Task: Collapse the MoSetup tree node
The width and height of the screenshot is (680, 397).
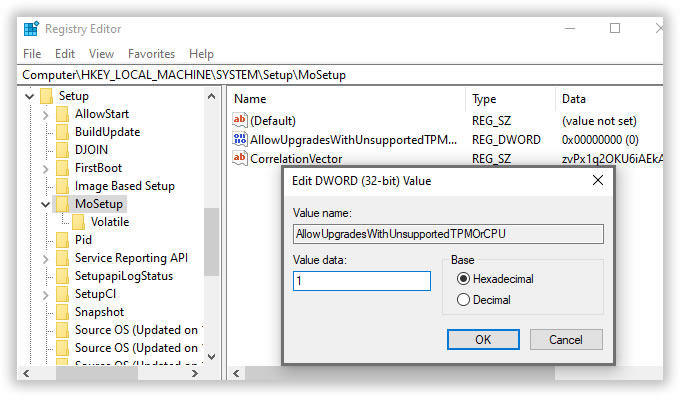Action: tap(46, 204)
